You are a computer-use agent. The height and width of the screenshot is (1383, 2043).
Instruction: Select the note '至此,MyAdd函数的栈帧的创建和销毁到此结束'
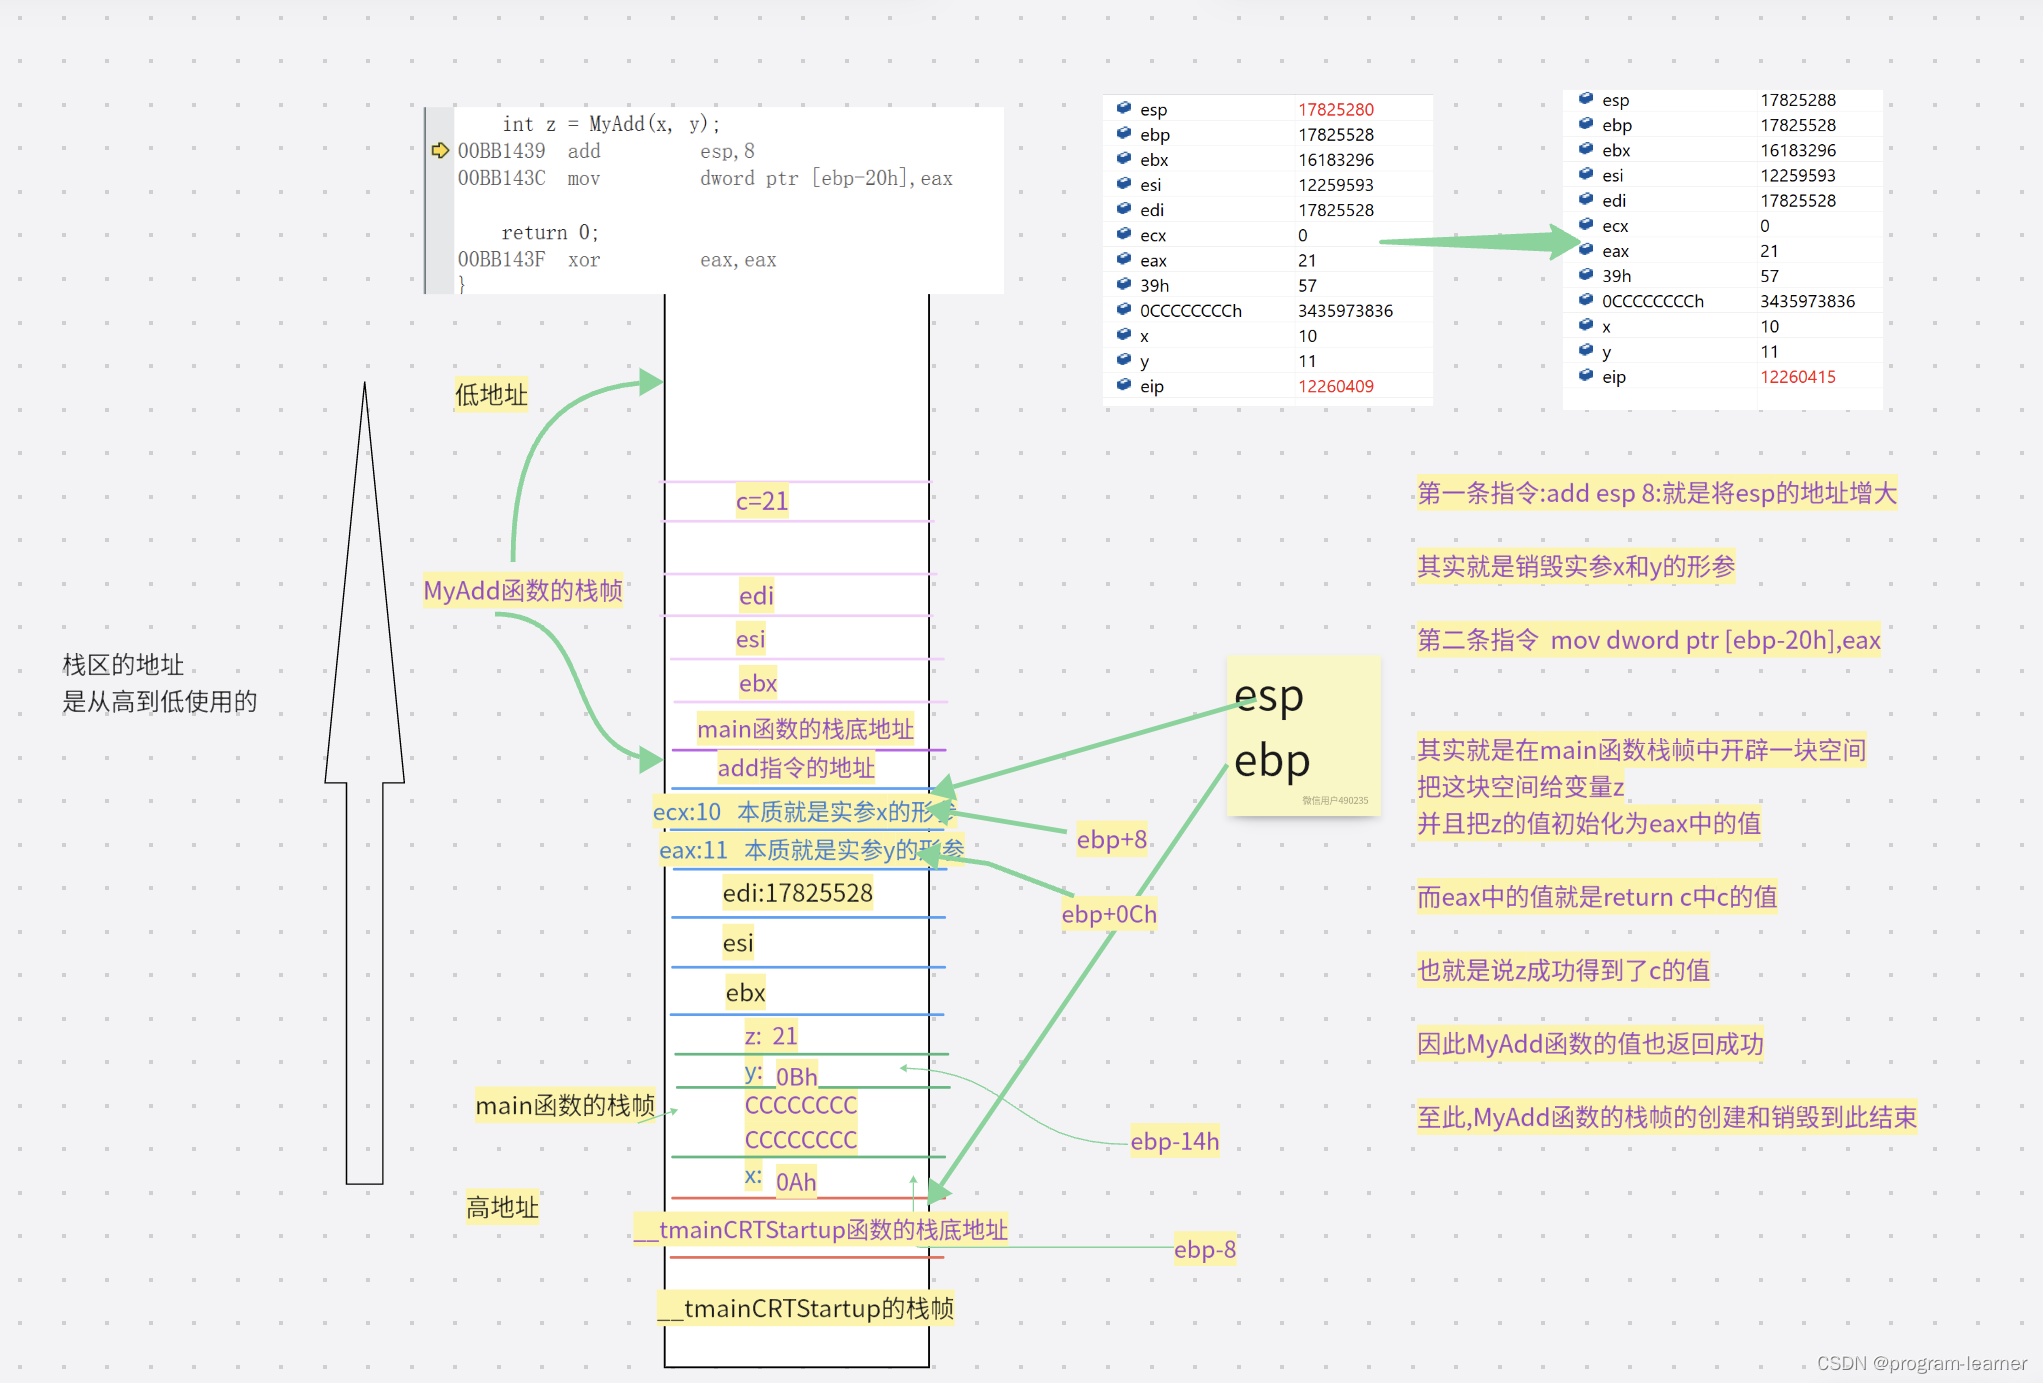[1666, 1117]
